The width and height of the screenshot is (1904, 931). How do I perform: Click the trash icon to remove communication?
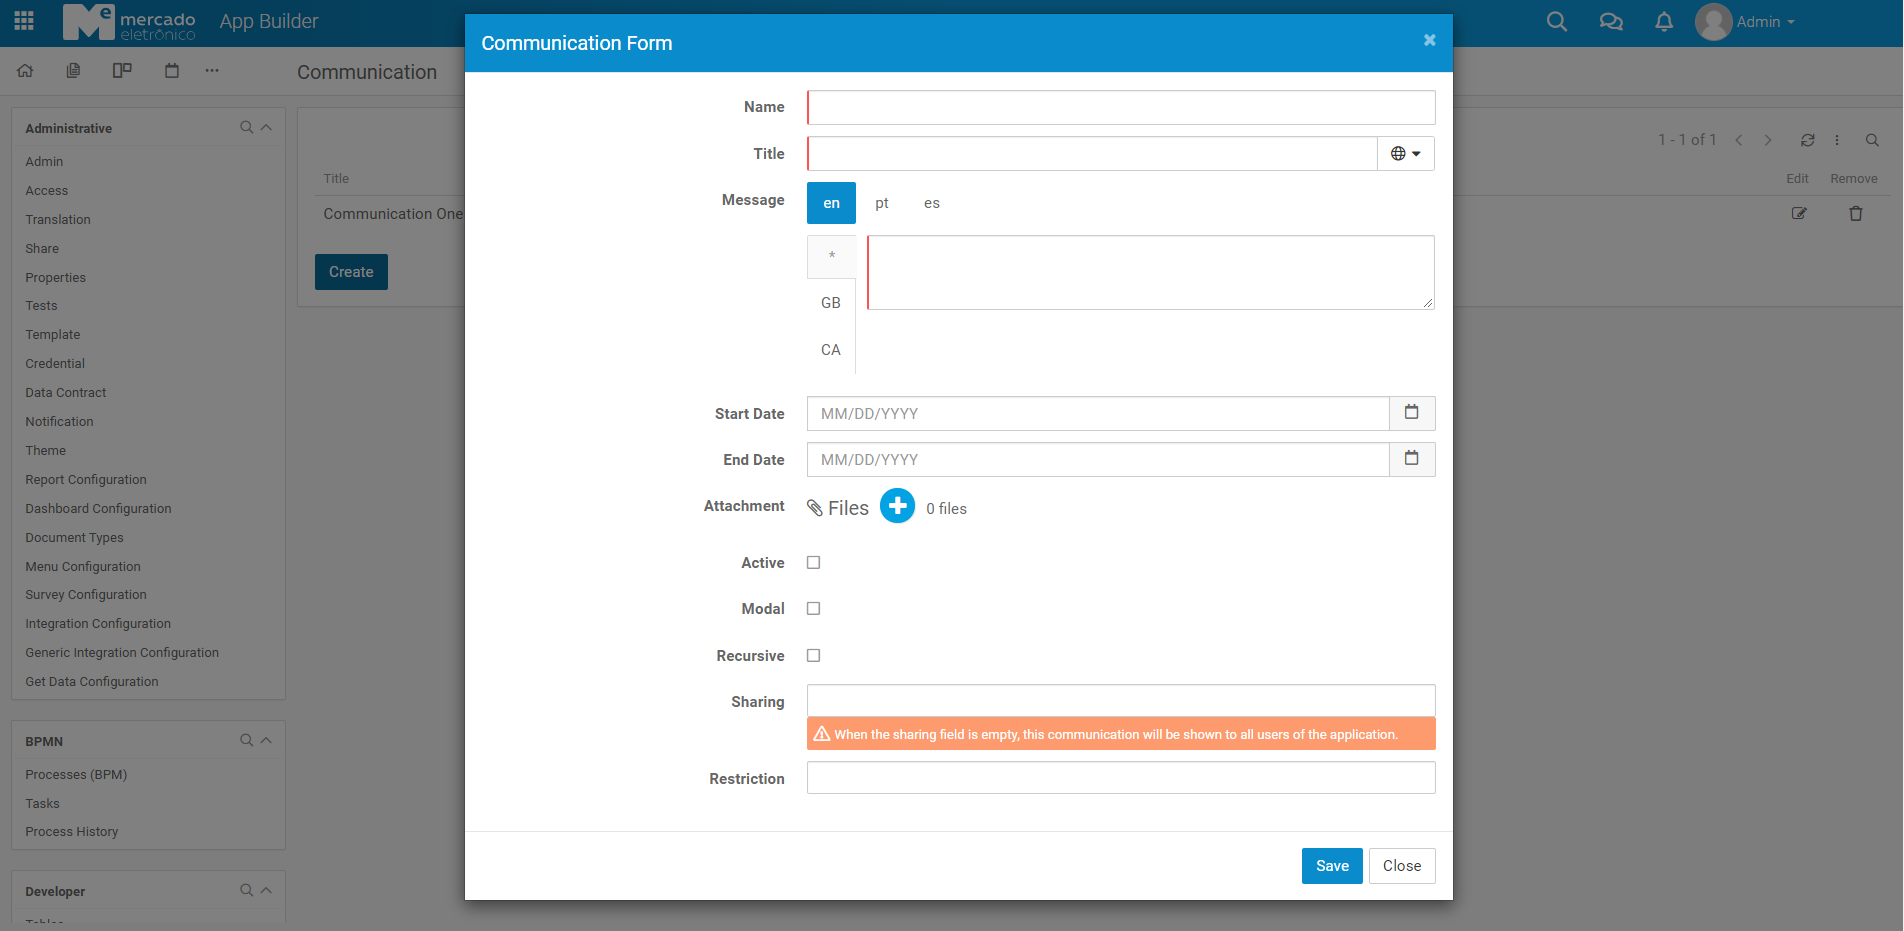point(1855,214)
